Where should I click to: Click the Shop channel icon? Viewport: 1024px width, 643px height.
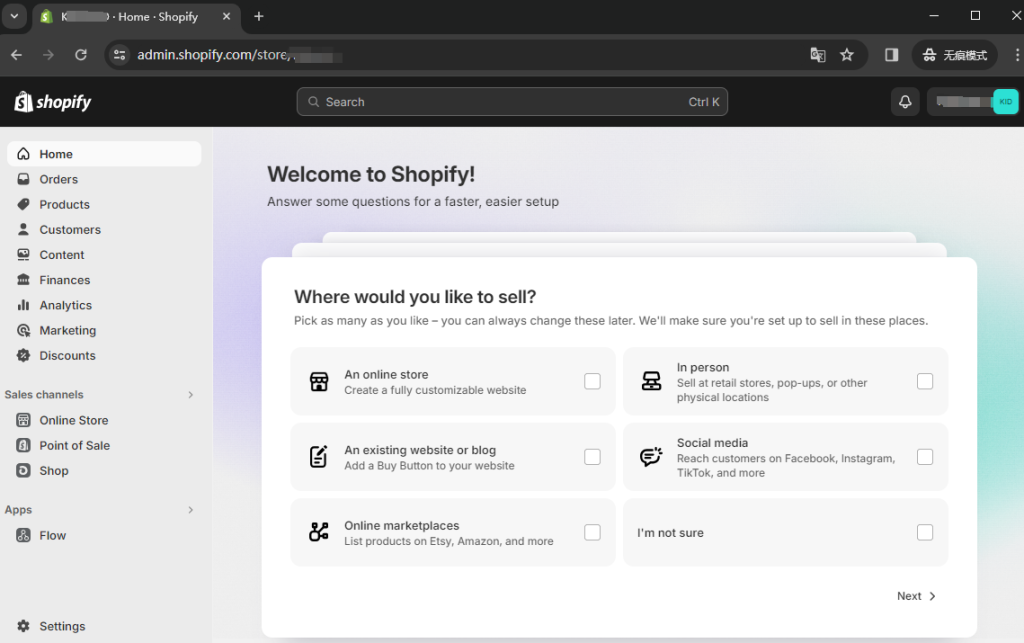coord(24,471)
